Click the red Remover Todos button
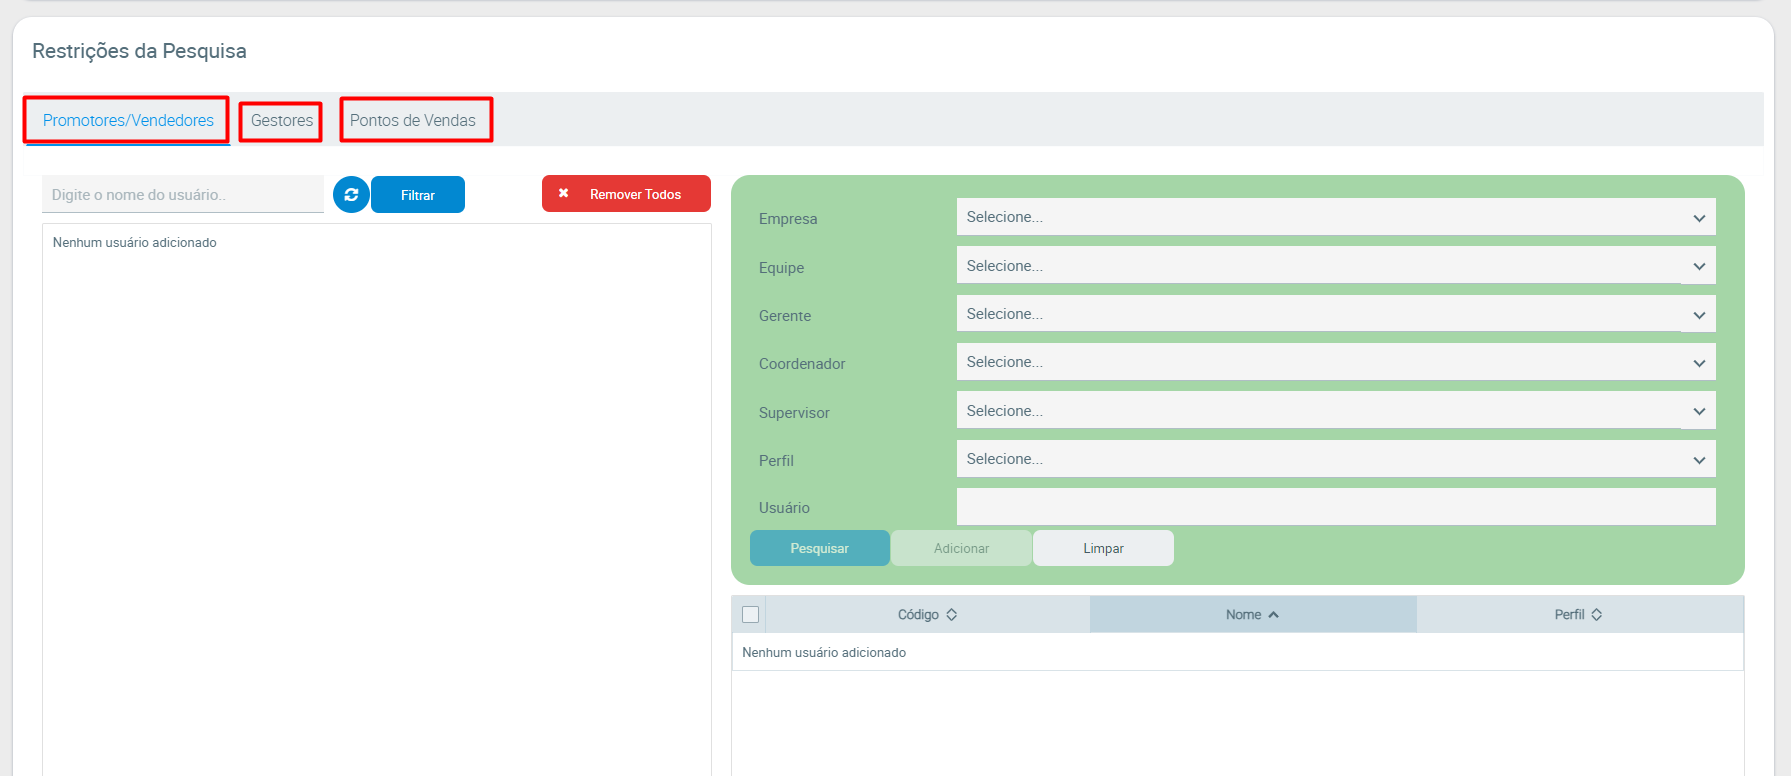The height and width of the screenshot is (776, 1791). [626, 194]
